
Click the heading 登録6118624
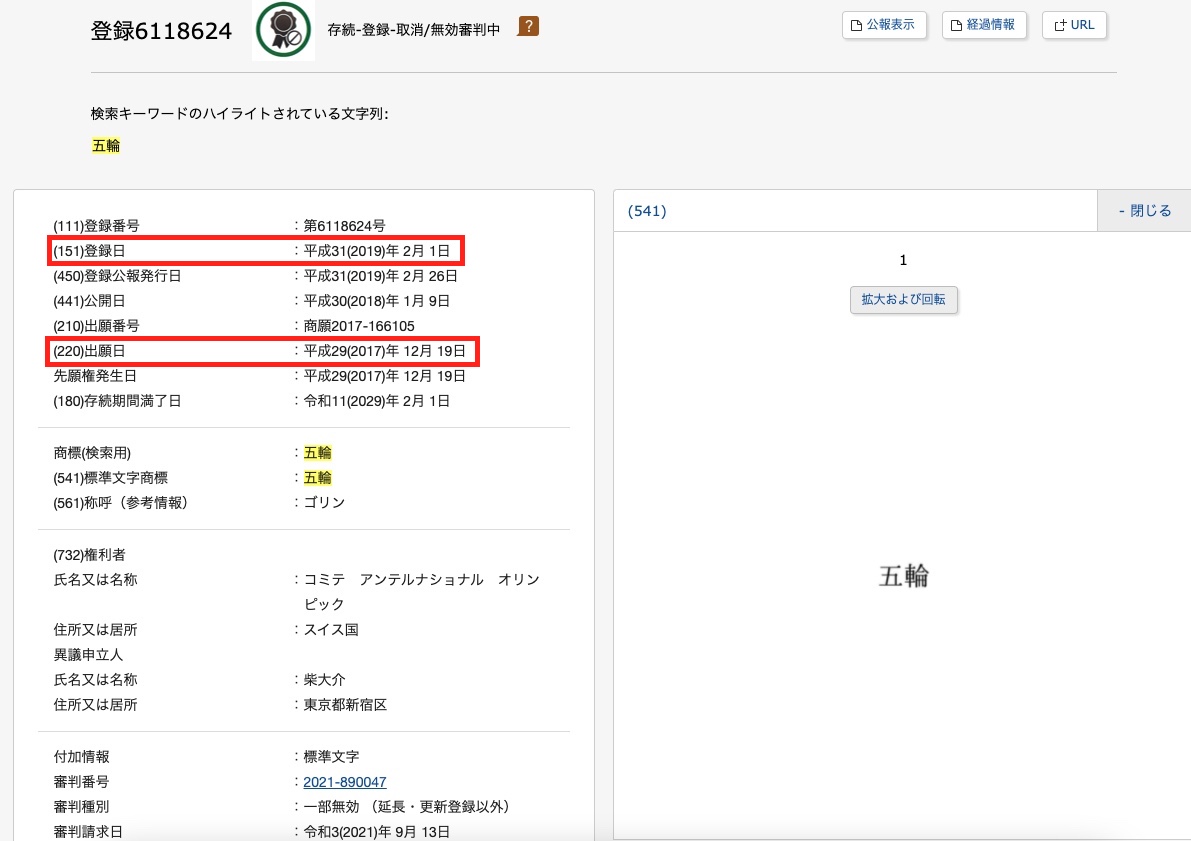click(x=161, y=30)
